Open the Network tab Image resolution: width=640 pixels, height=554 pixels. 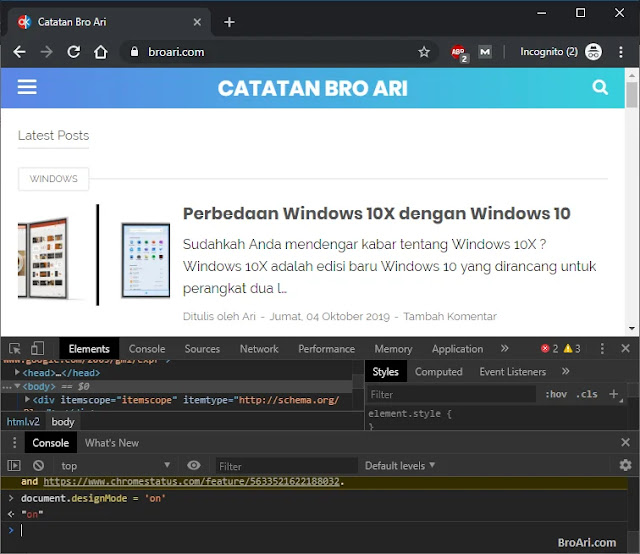click(x=259, y=349)
